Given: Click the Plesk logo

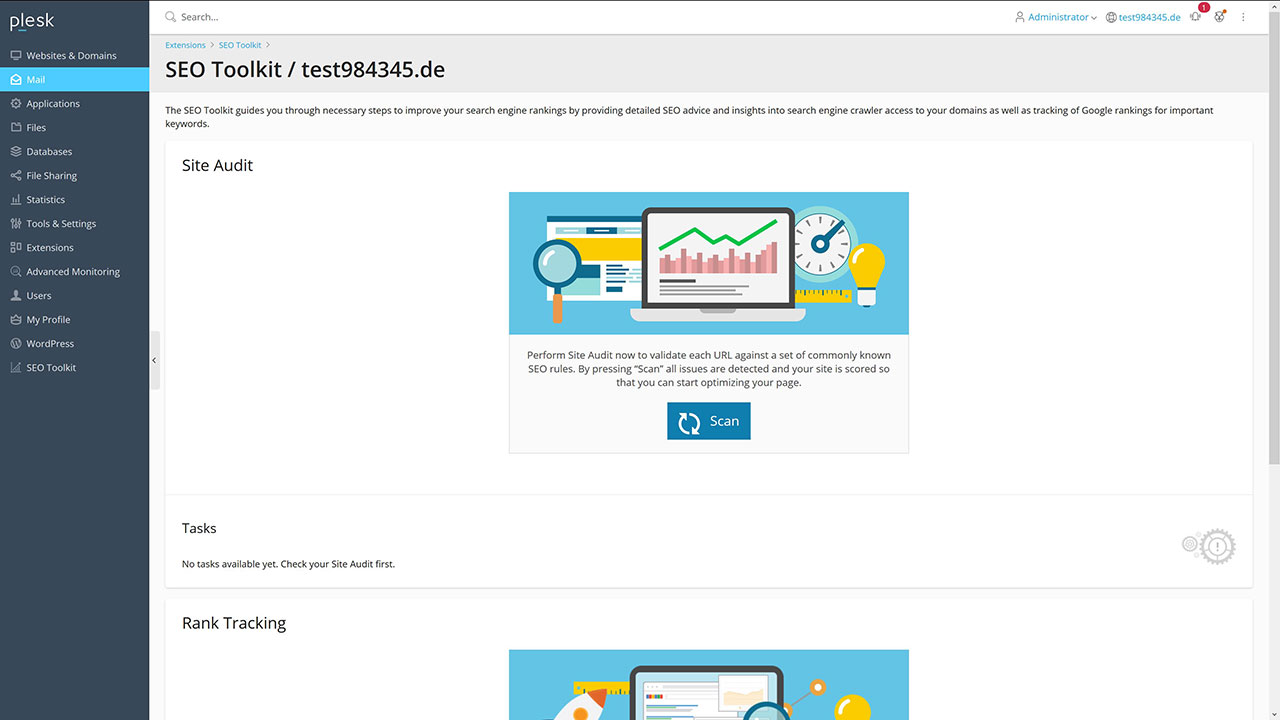Looking at the screenshot, I should coord(32,20).
